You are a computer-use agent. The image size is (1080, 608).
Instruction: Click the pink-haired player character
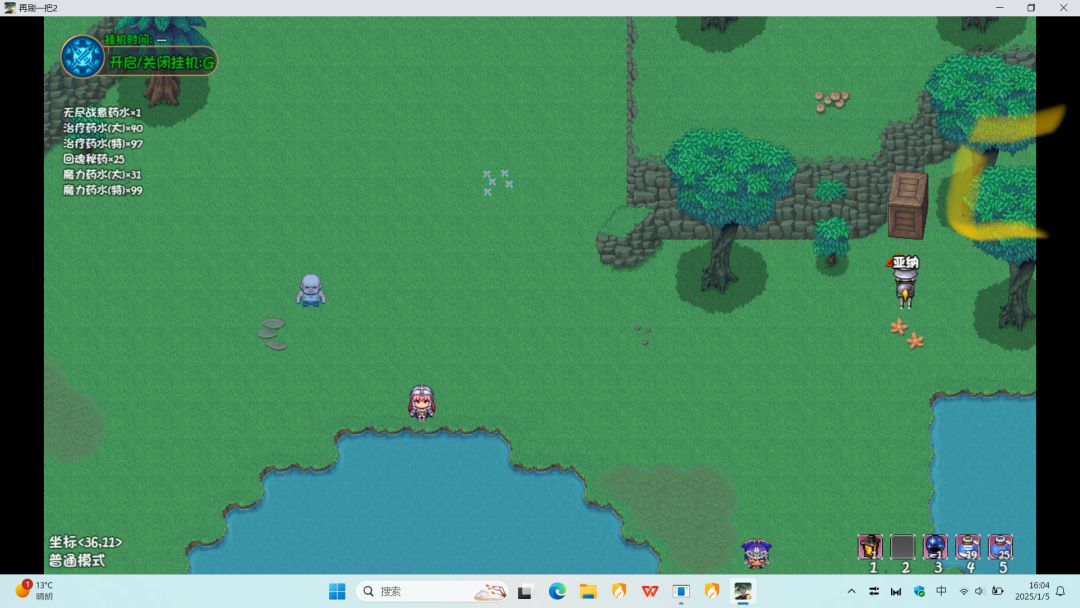coord(422,402)
